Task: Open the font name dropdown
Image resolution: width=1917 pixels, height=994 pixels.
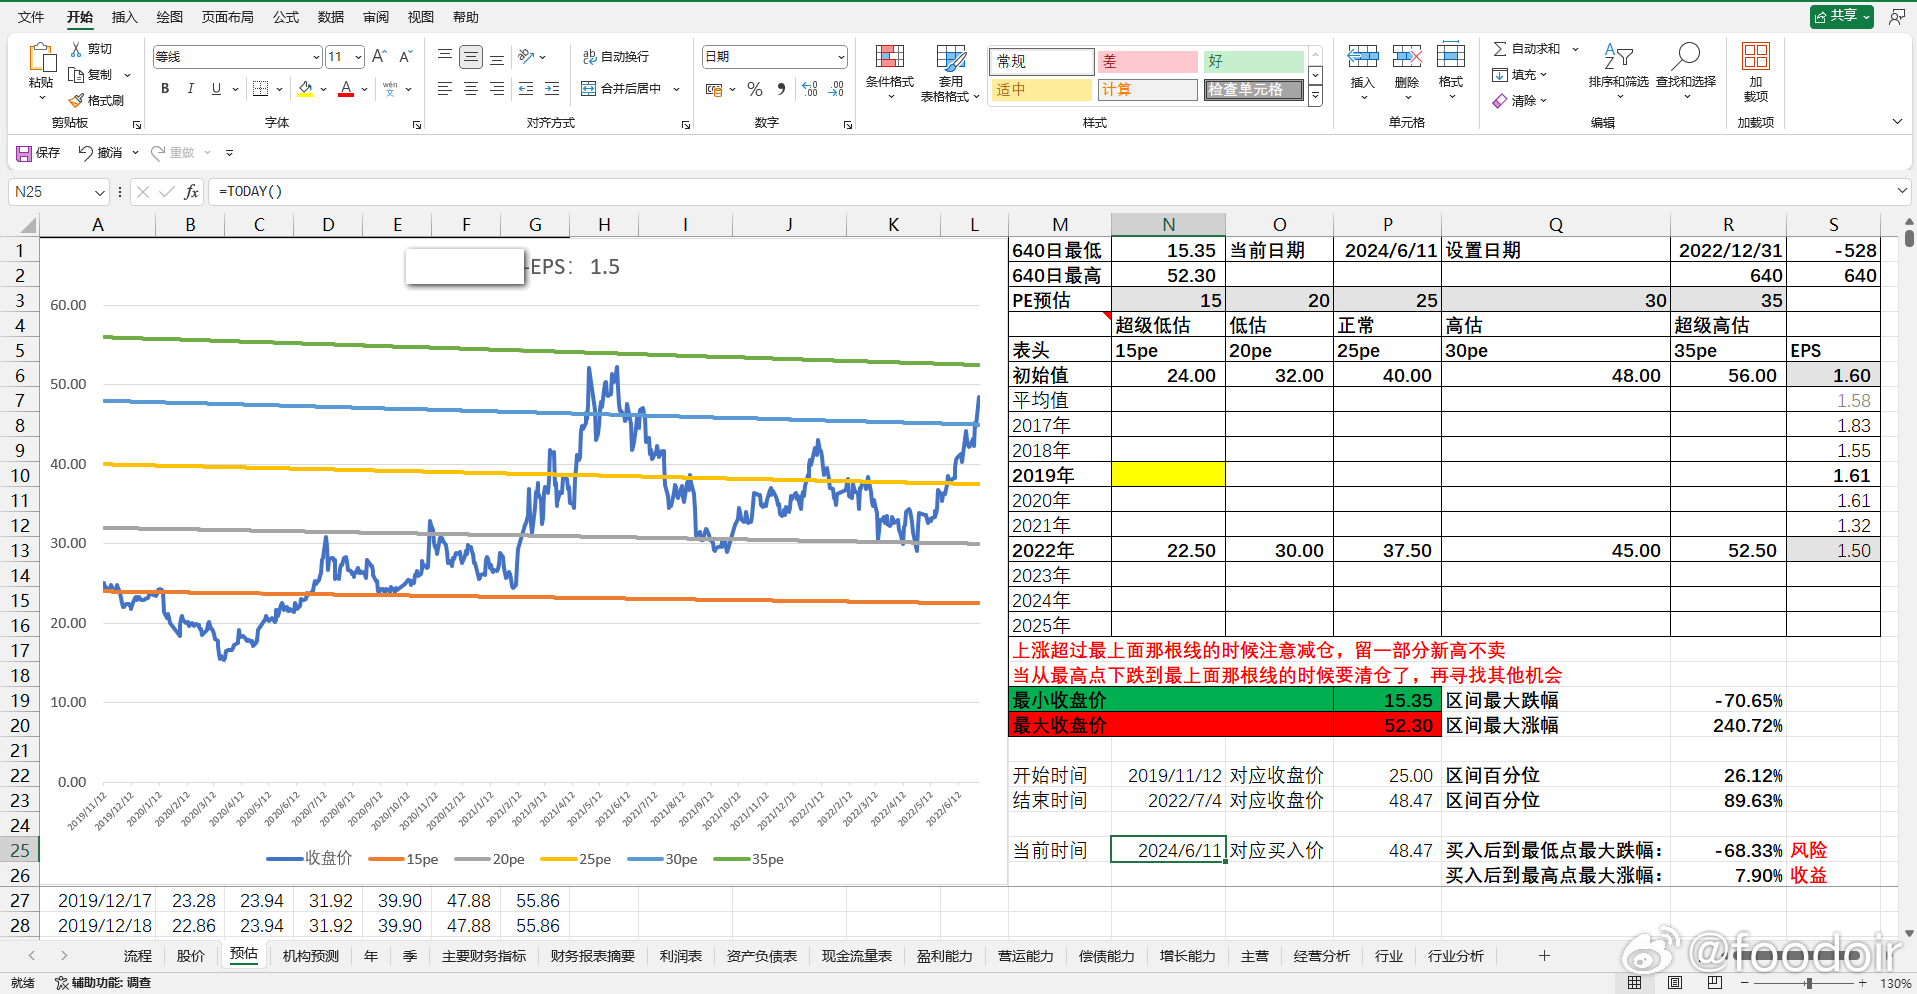Action: [x=316, y=57]
